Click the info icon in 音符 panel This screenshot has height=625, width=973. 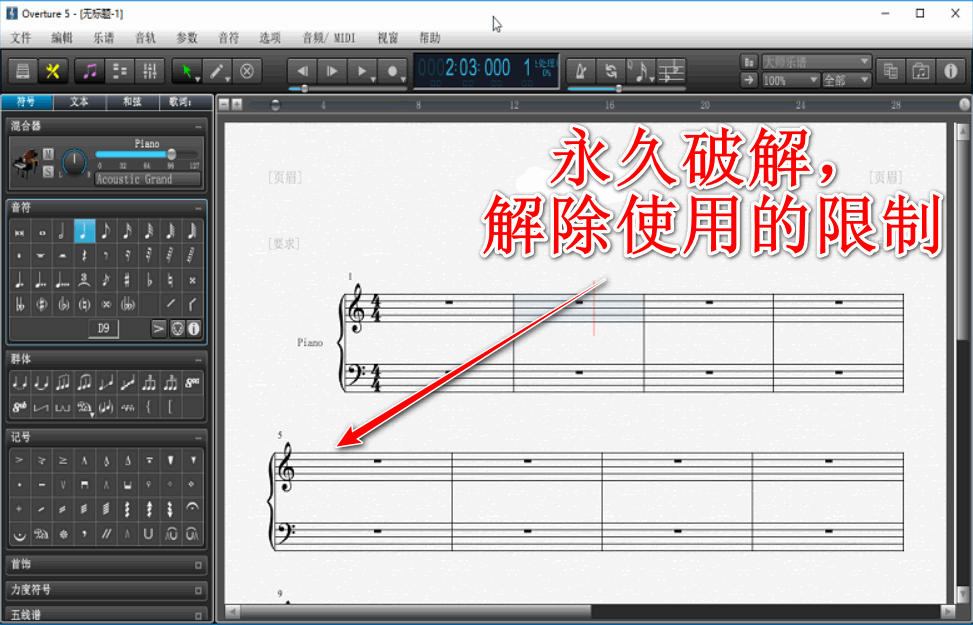(x=194, y=328)
